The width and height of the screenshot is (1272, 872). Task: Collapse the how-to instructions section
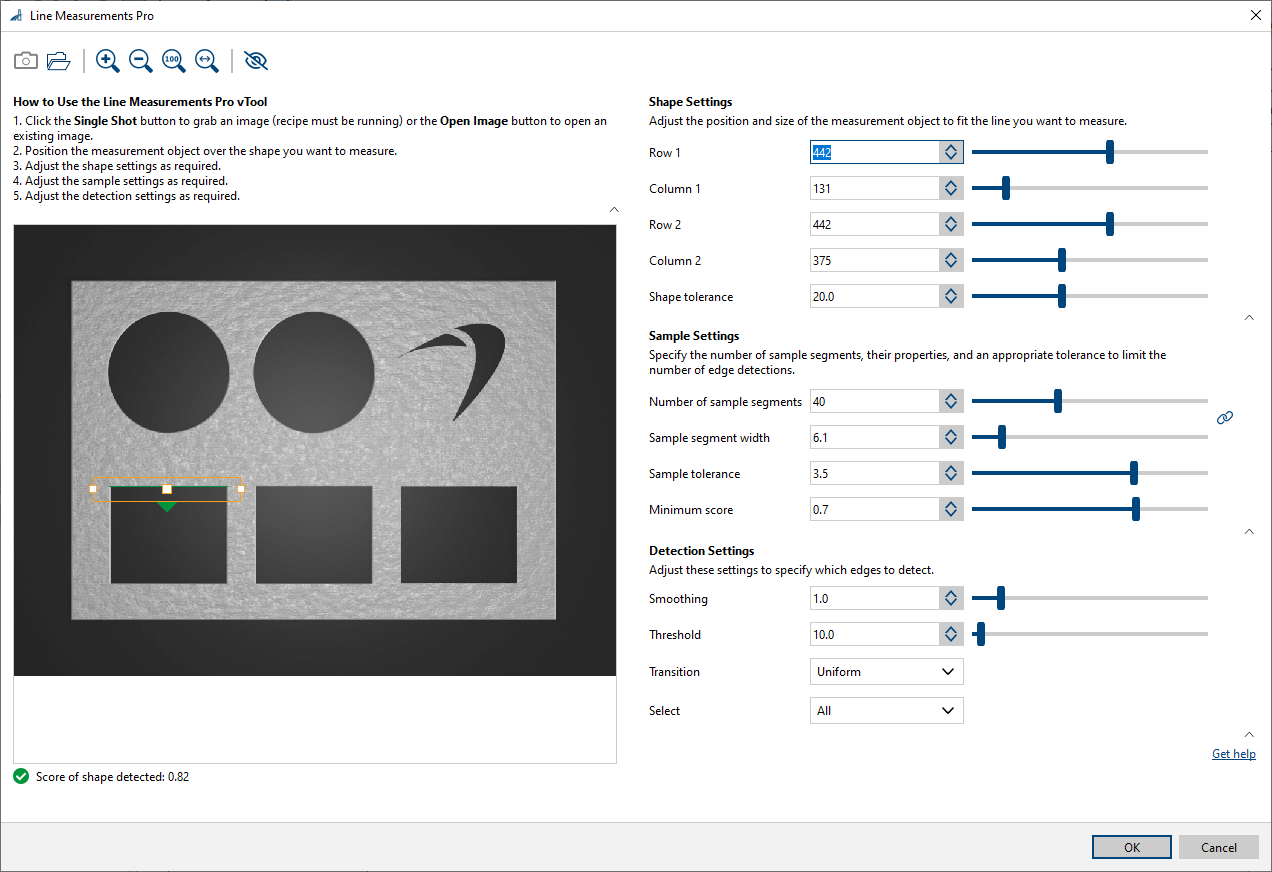pyautogui.click(x=613, y=210)
